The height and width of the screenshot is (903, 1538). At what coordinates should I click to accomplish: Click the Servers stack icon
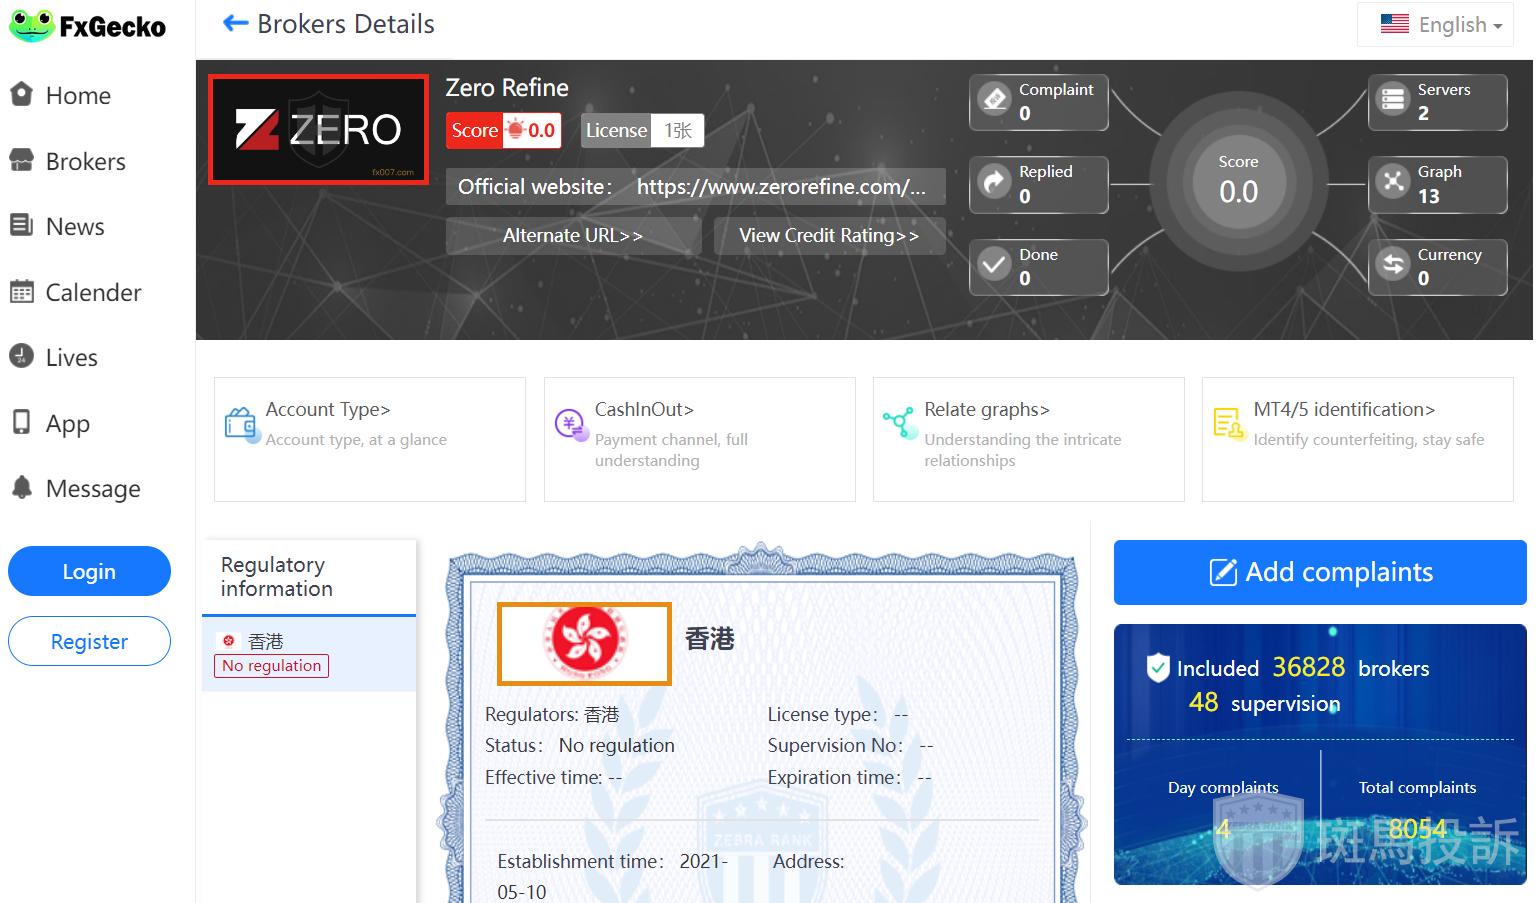(x=1393, y=99)
